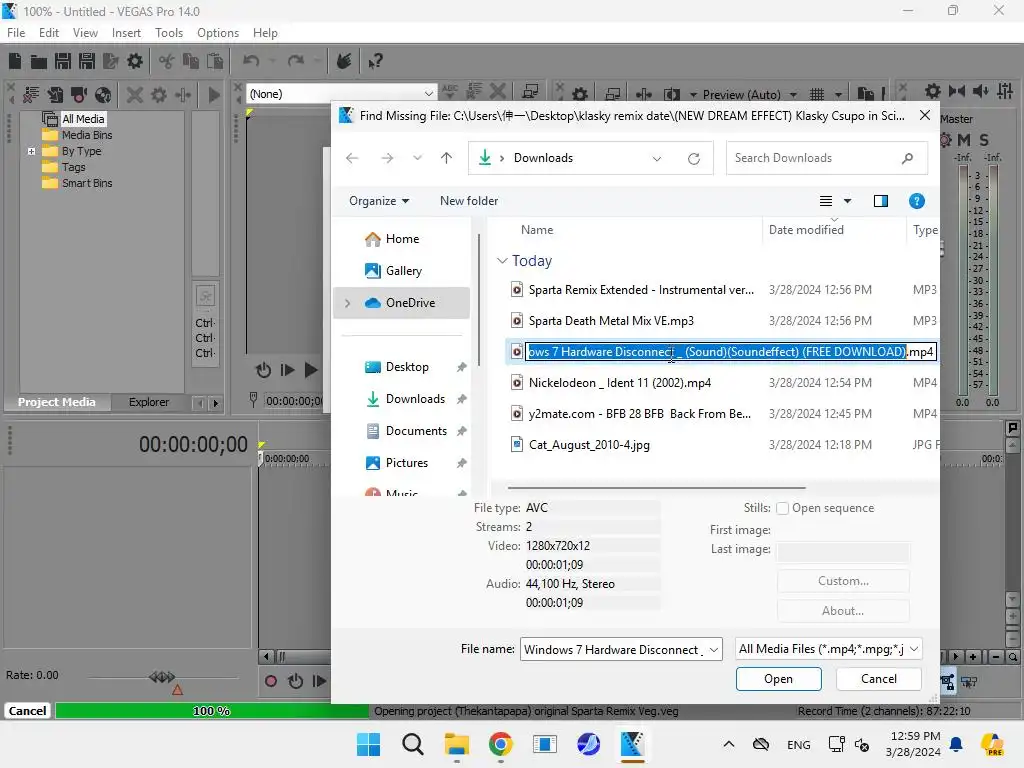This screenshot has height=768, width=1024.
Task: Click the blue help icon in file dialog
Action: [916, 201]
